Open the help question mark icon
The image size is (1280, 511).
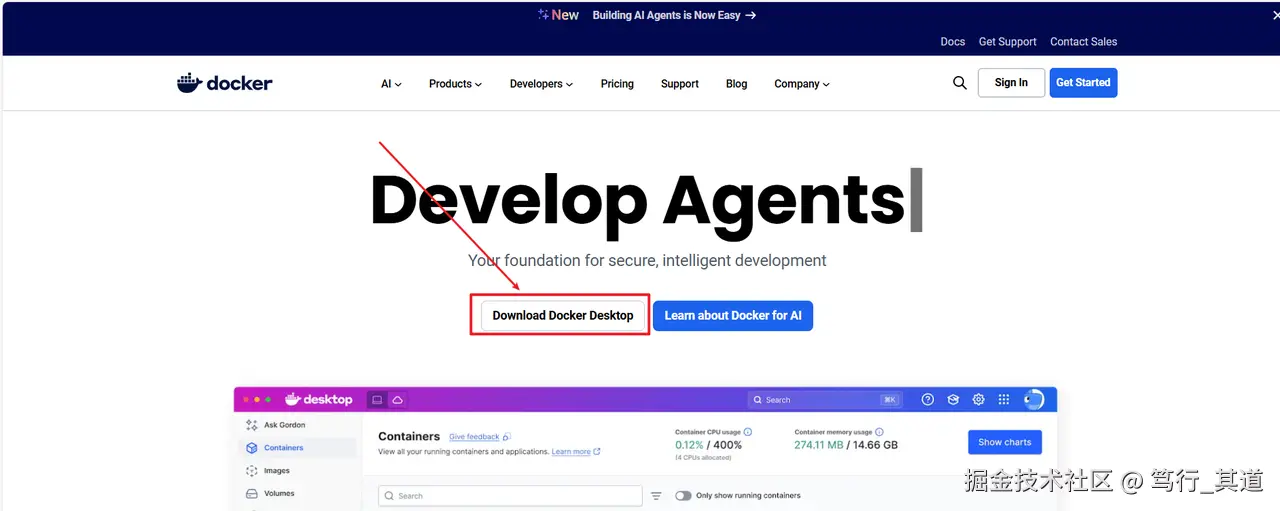pyautogui.click(x=928, y=399)
